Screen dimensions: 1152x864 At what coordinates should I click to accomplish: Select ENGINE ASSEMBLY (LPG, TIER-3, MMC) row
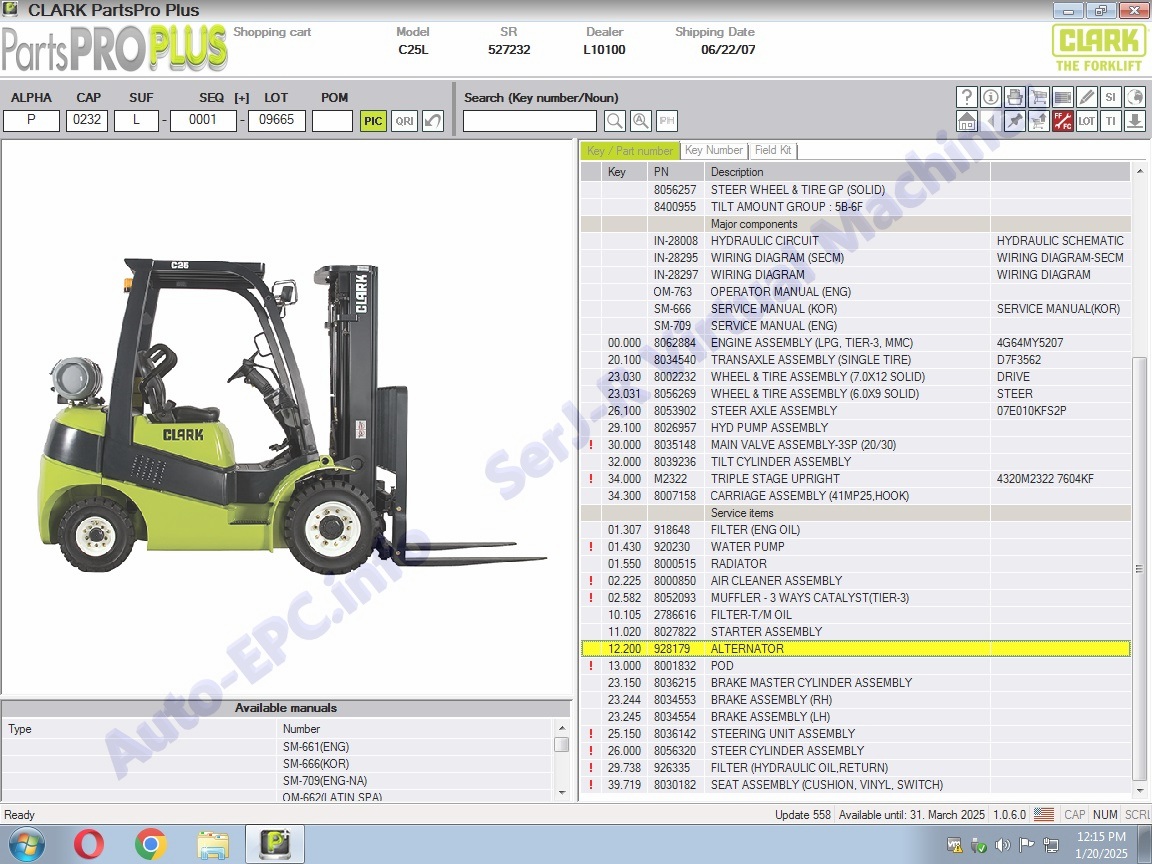point(855,343)
